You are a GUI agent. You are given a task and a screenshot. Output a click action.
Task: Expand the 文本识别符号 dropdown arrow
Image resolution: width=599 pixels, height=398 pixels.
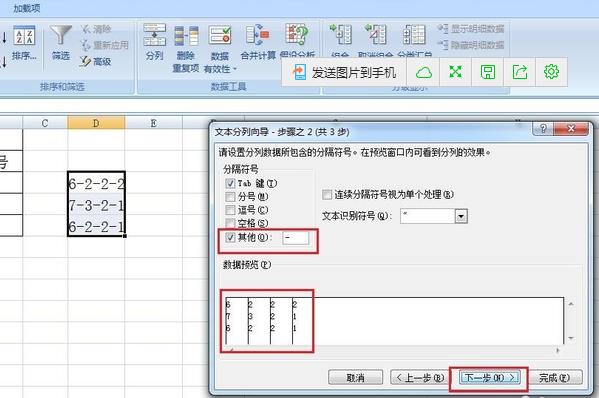[461, 216]
